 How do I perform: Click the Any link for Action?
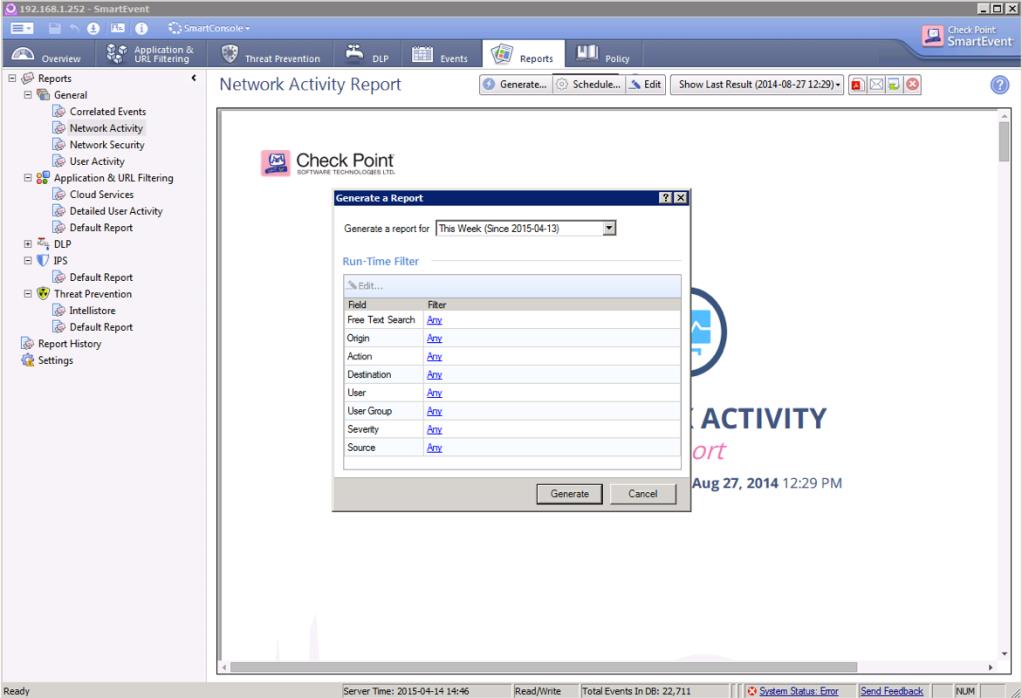click(x=435, y=356)
